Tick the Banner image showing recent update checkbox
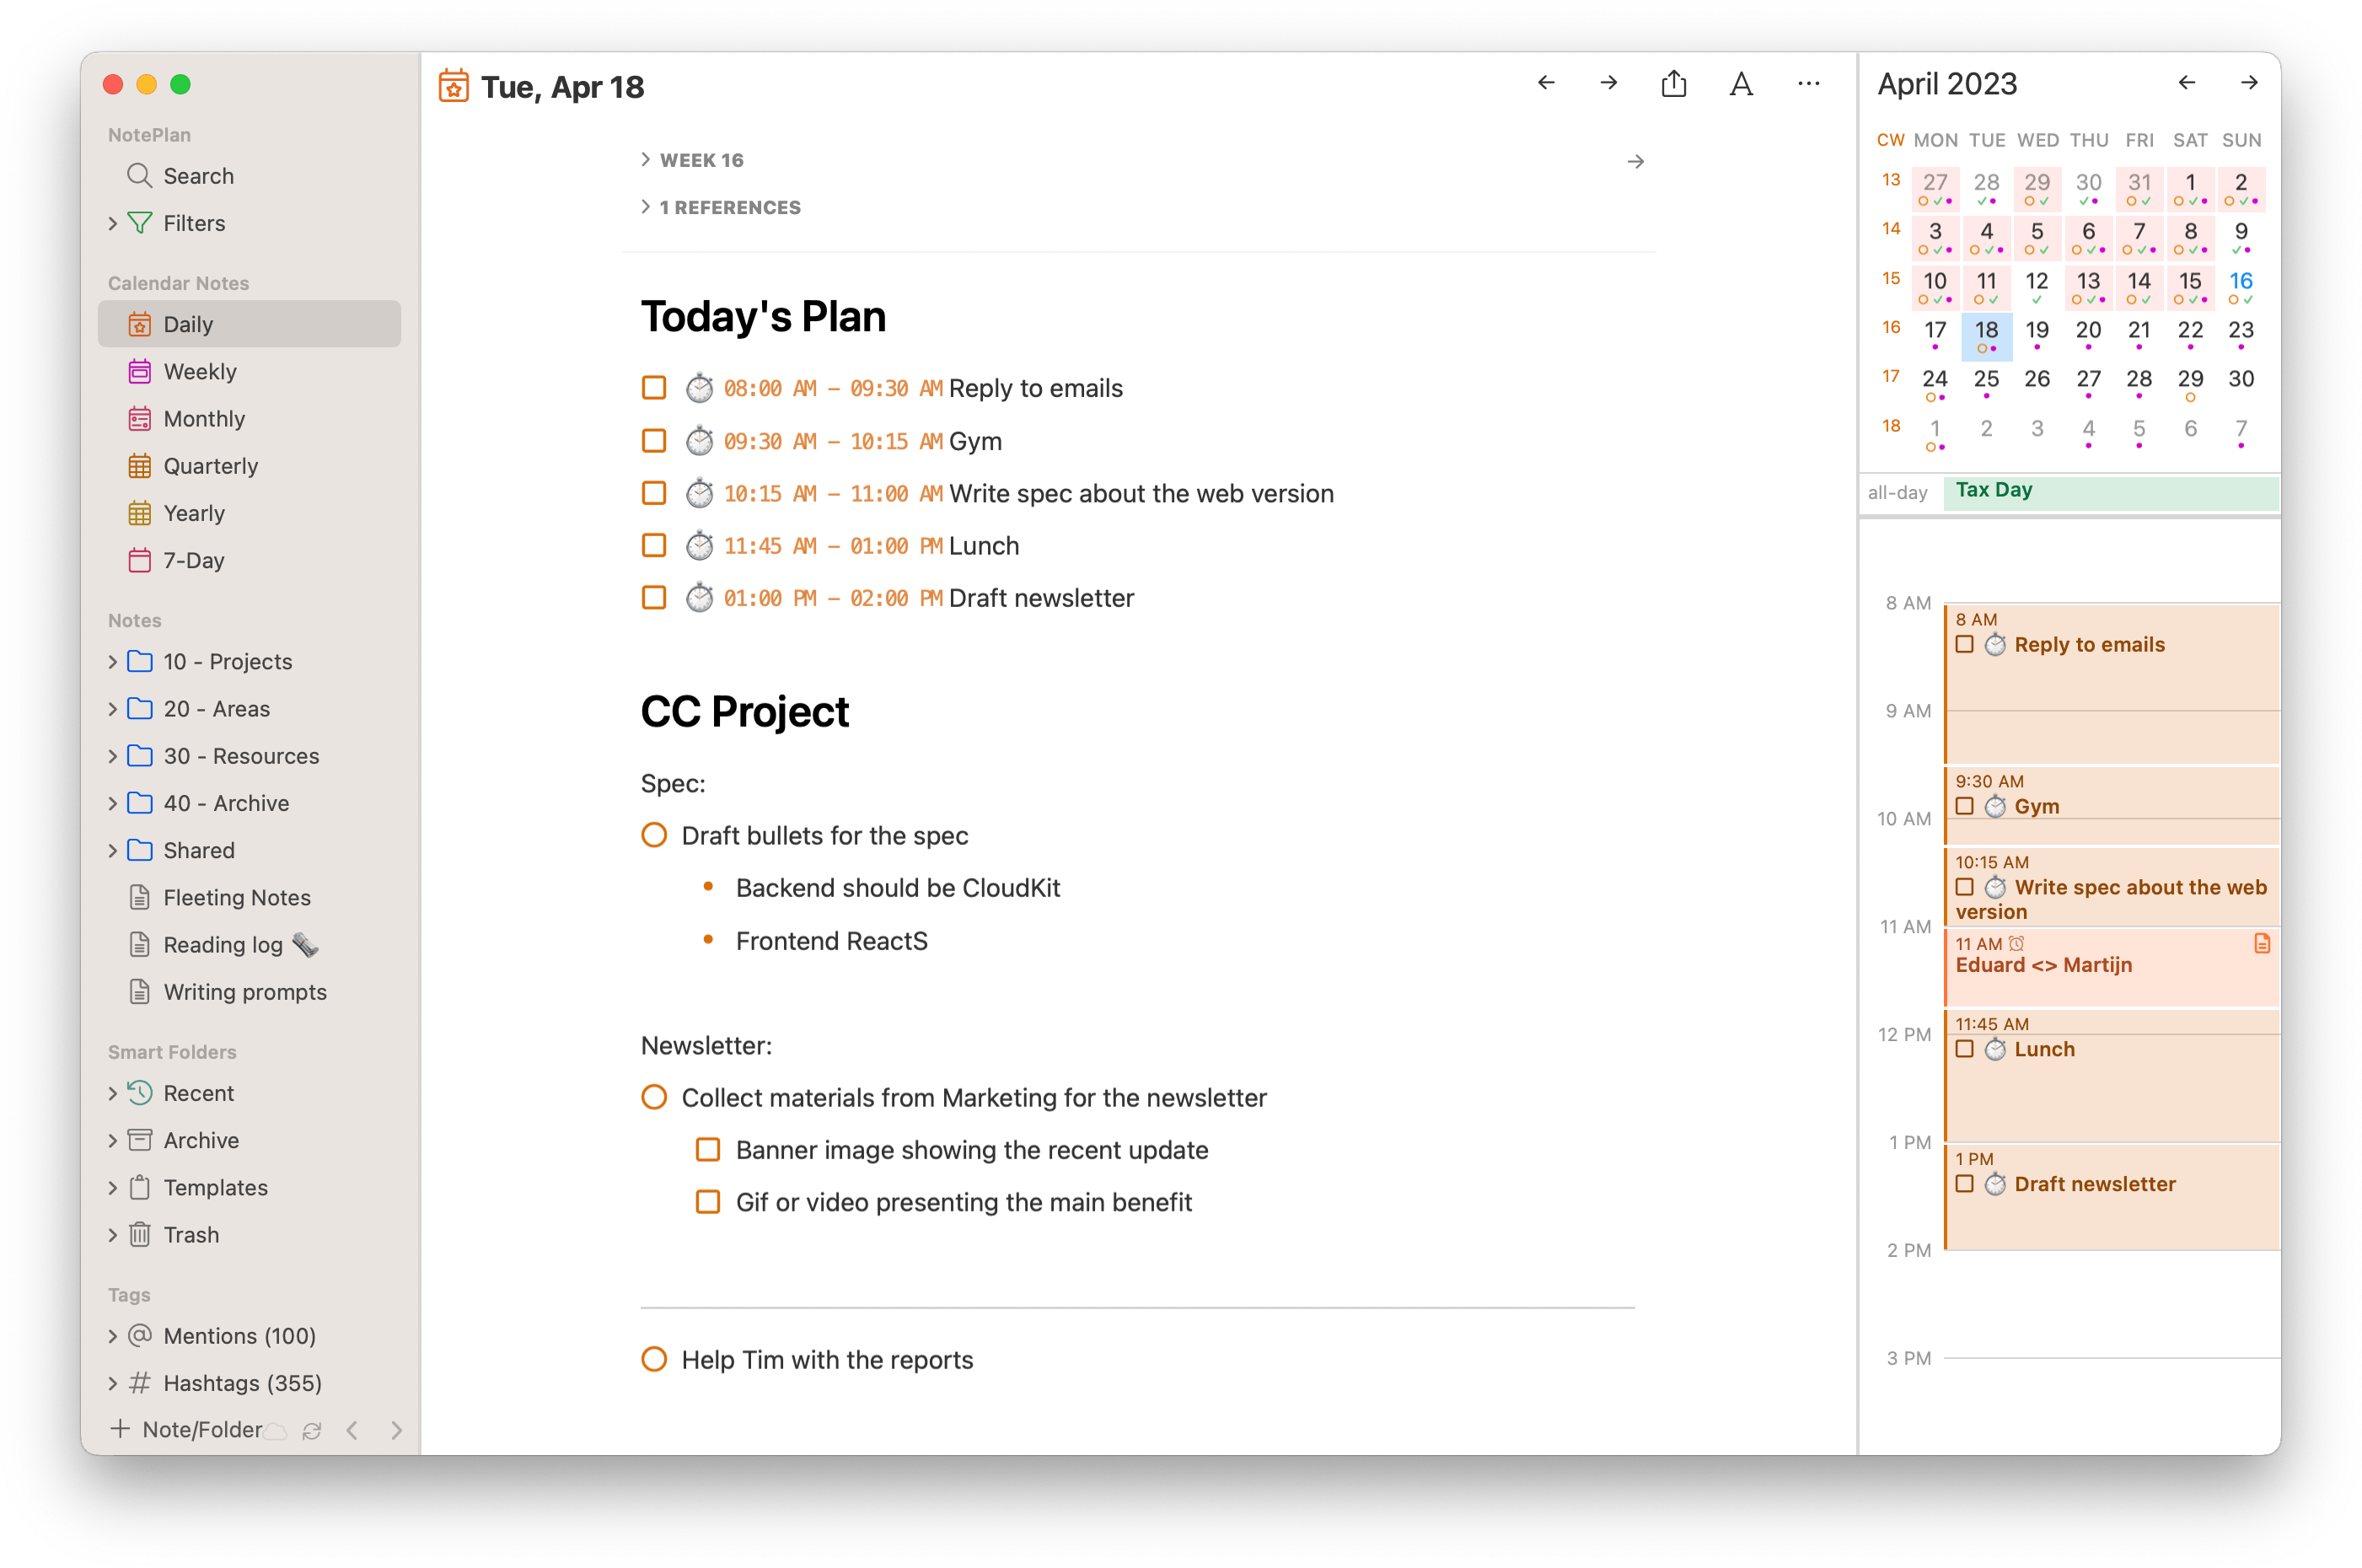2362x1568 pixels. point(708,1150)
